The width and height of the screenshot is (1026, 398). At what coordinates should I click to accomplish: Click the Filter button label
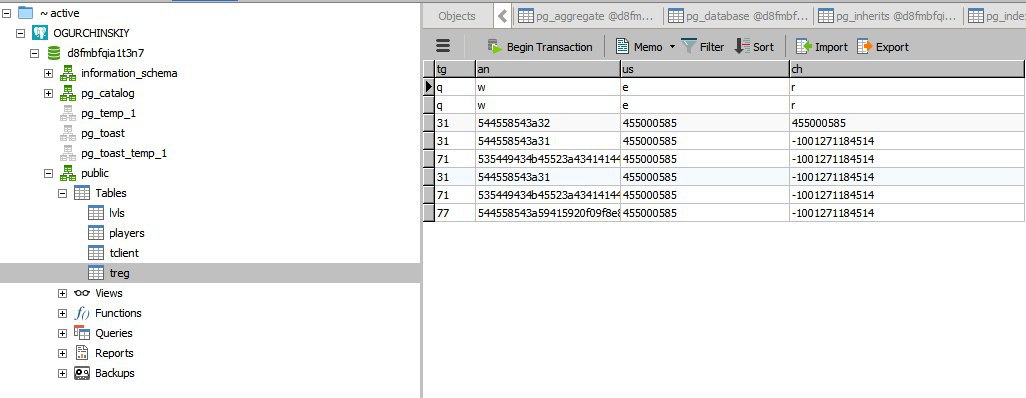click(x=712, y=47)
